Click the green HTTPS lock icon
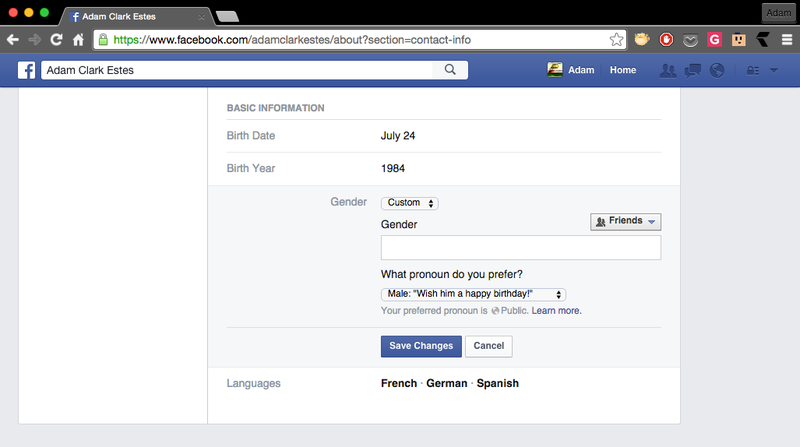This screenshot has height=447, width=800. [x=103, y=40]
